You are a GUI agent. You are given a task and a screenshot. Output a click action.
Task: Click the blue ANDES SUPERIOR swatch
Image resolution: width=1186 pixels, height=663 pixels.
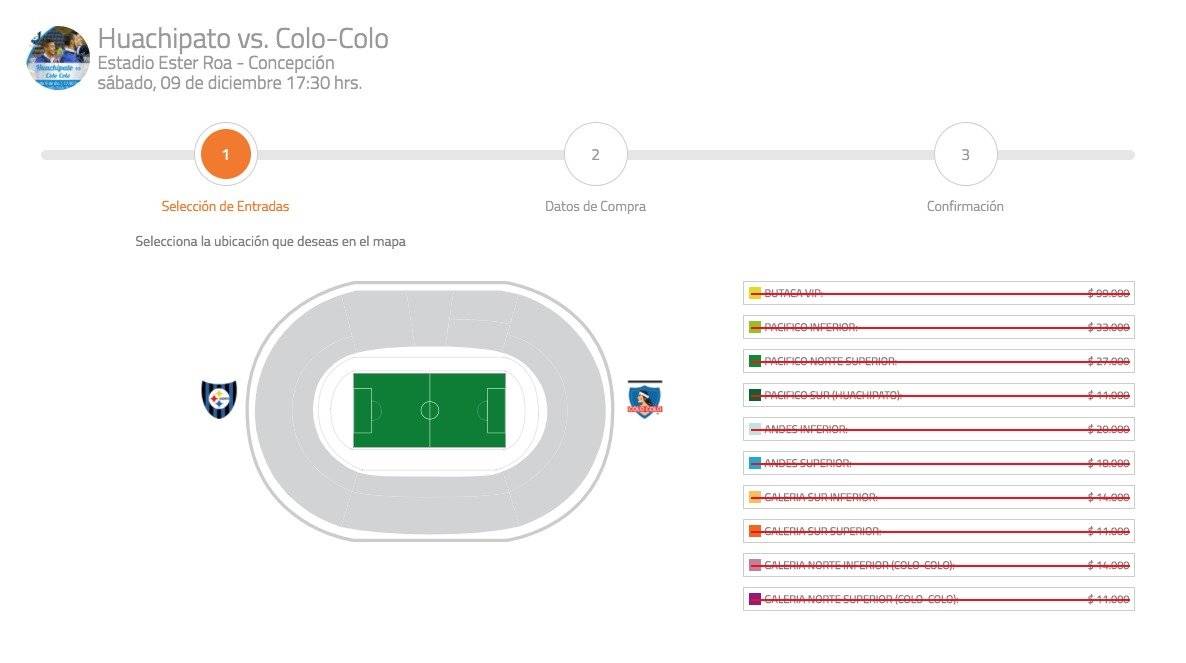click(x=755, y=463)
